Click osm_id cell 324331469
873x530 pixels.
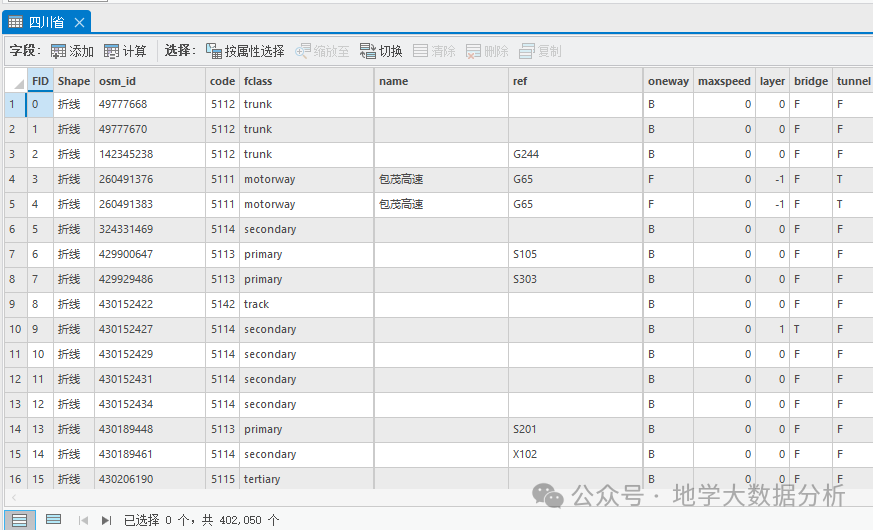150,229
